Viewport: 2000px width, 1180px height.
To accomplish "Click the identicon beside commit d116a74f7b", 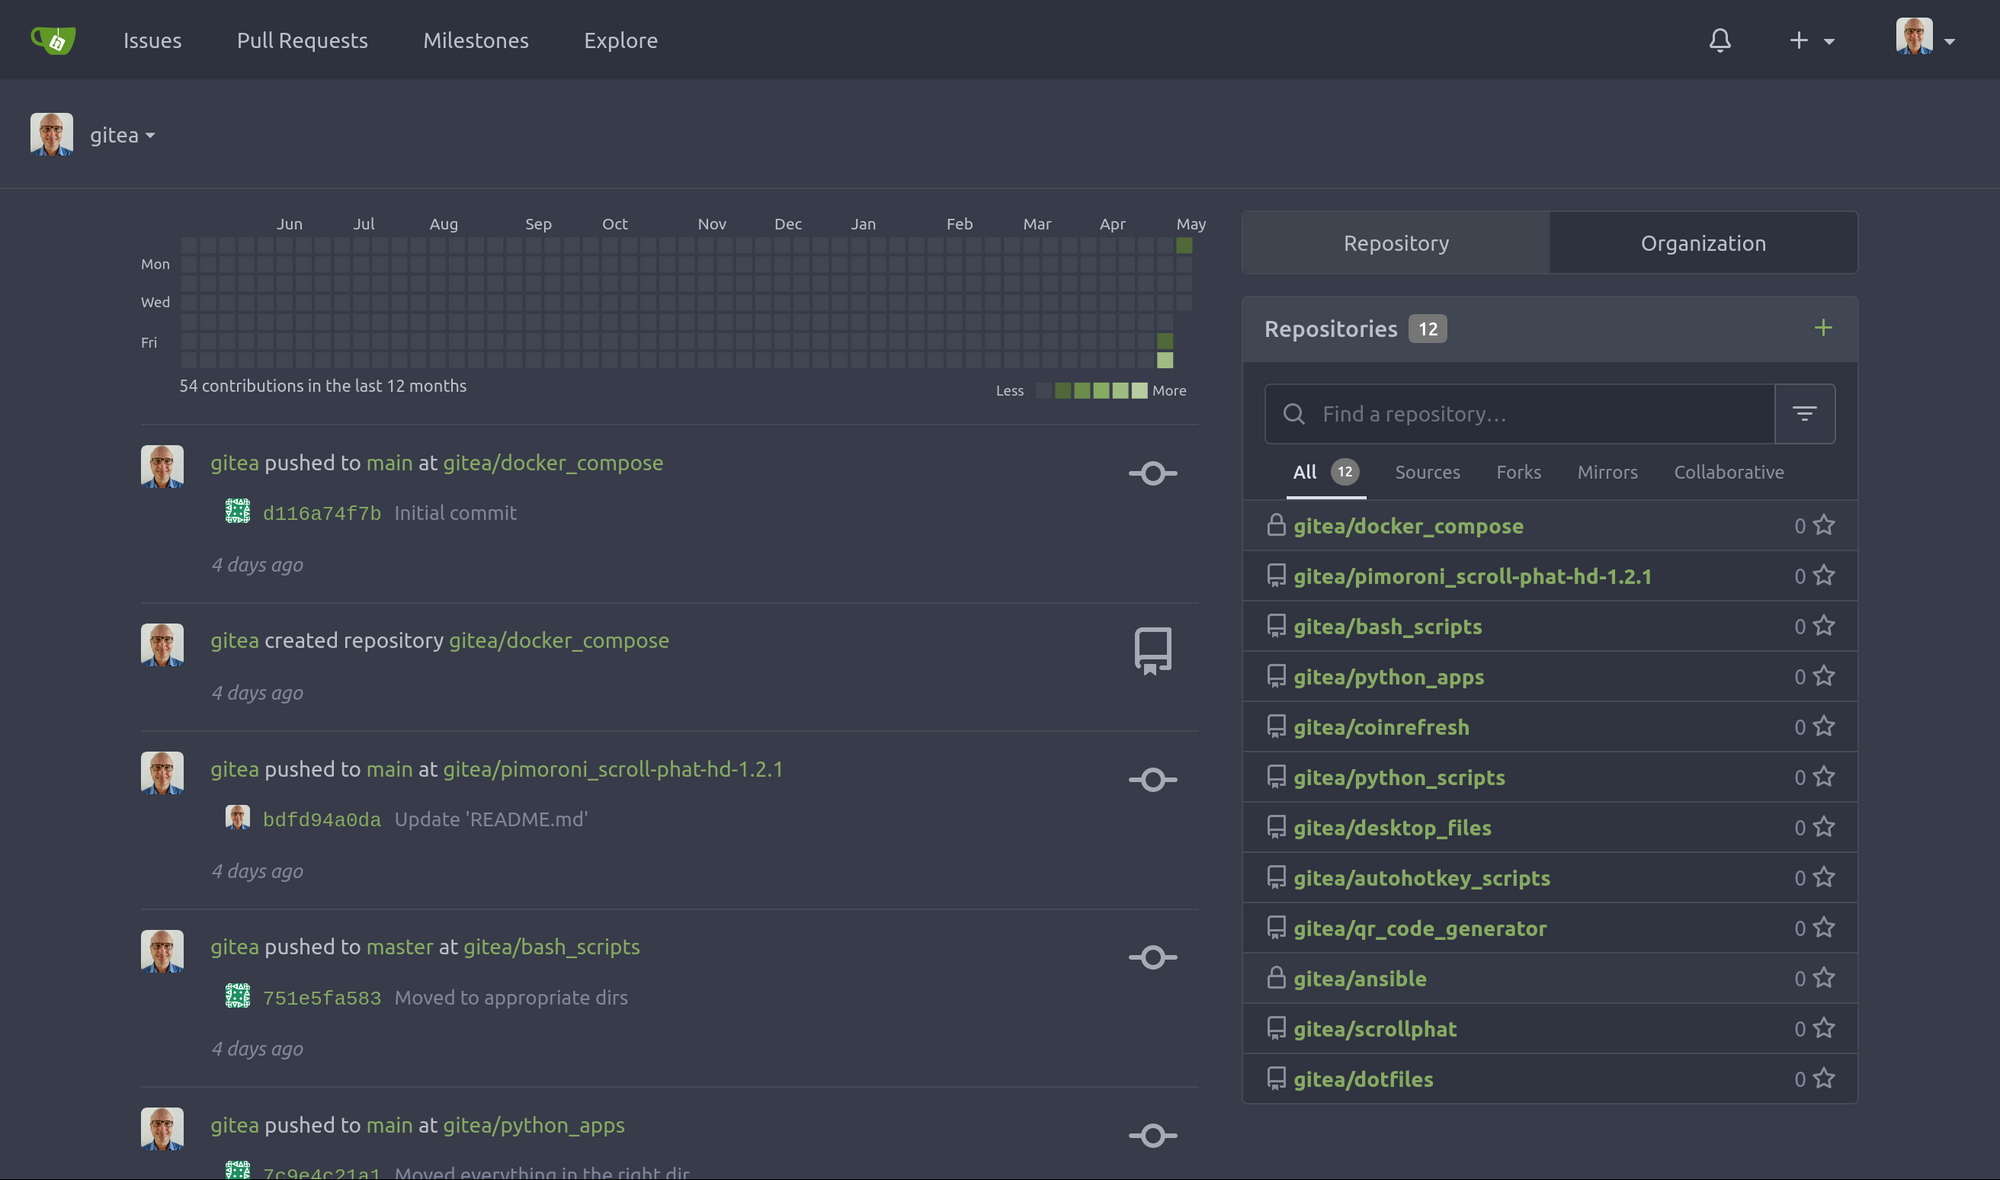I will [x=238, y=511].
